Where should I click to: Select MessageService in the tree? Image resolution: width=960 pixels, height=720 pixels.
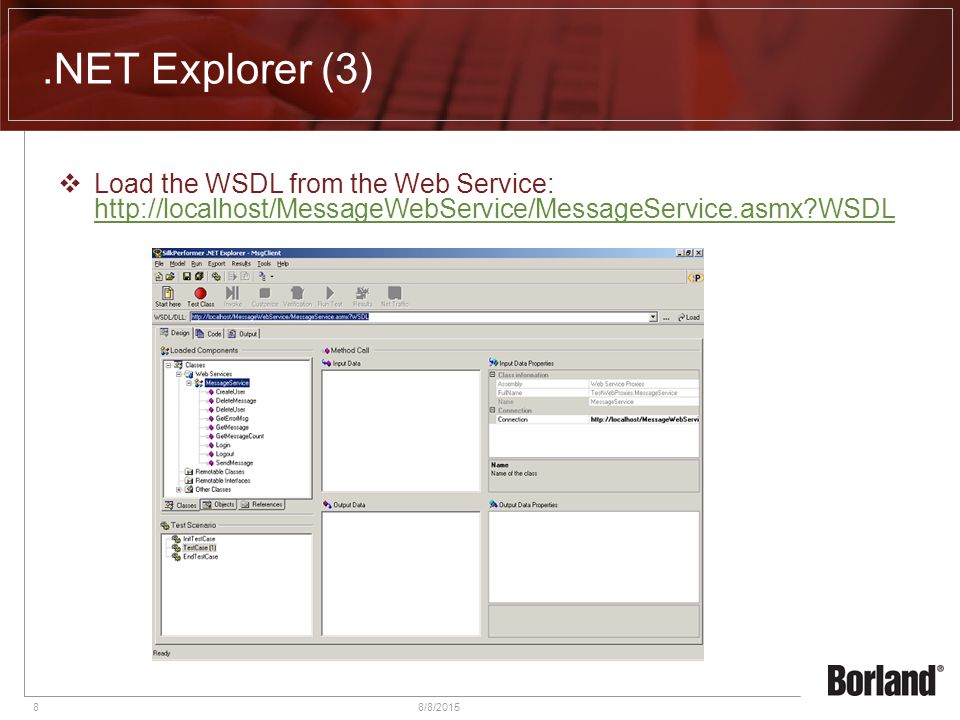227,383
